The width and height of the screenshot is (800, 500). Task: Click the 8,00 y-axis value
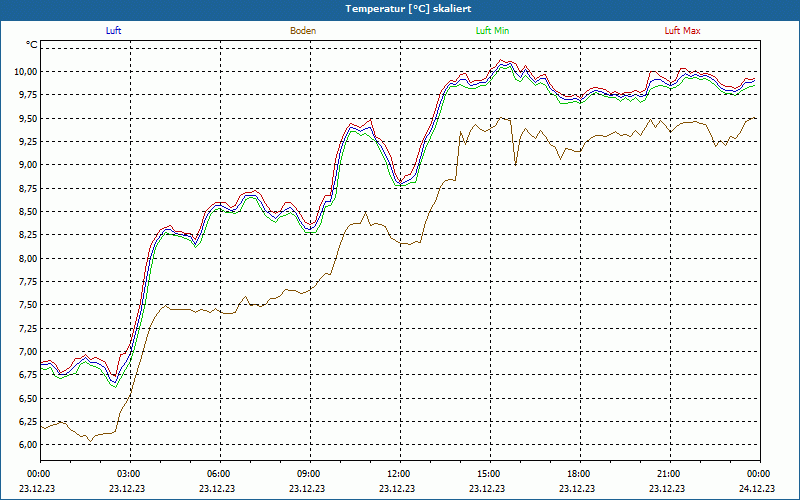27,258
